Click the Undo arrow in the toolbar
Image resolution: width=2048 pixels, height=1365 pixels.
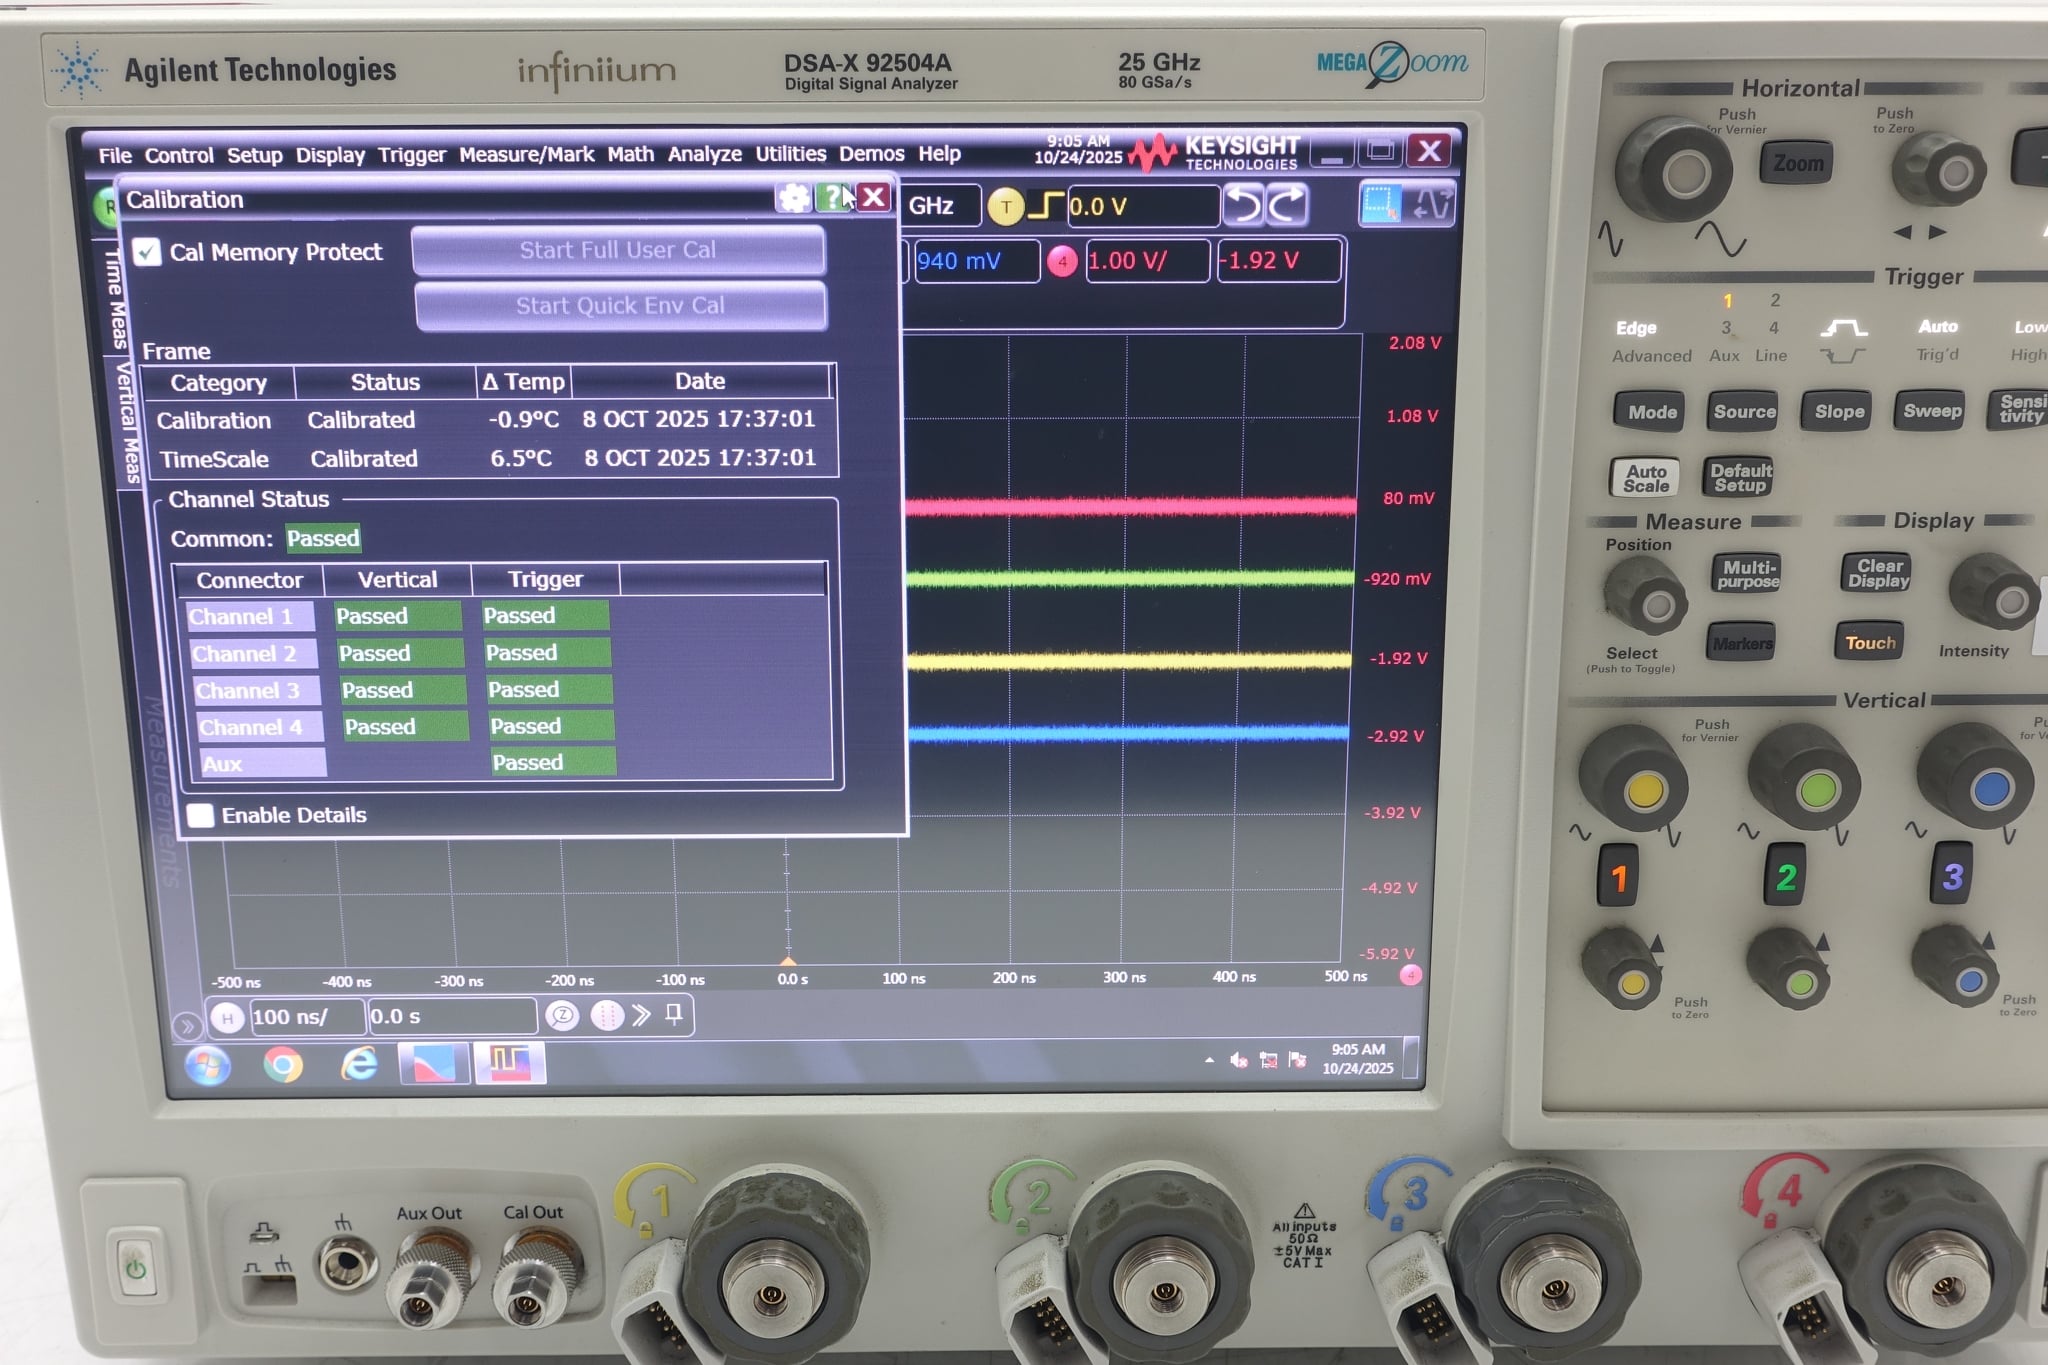click(x=1243, y=205)
